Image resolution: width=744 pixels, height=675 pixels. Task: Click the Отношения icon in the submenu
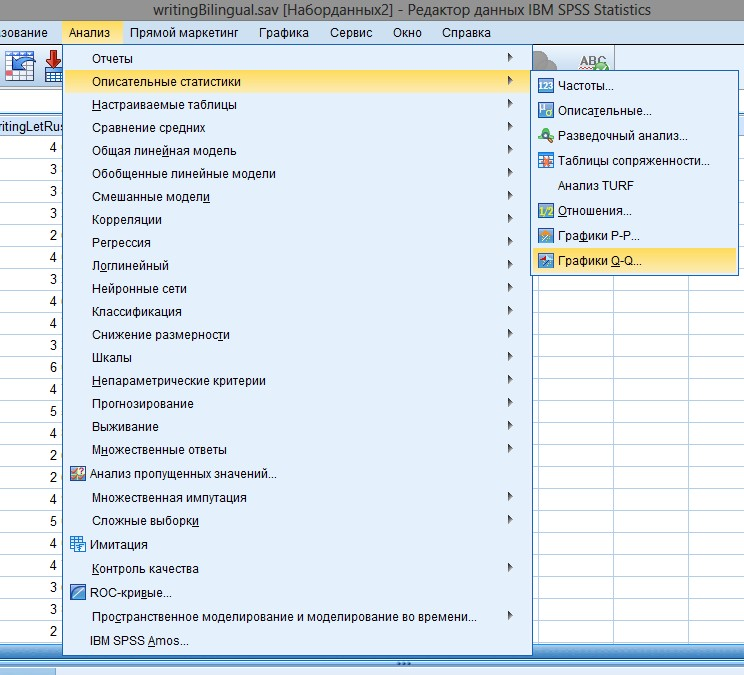tap(546, 211)
